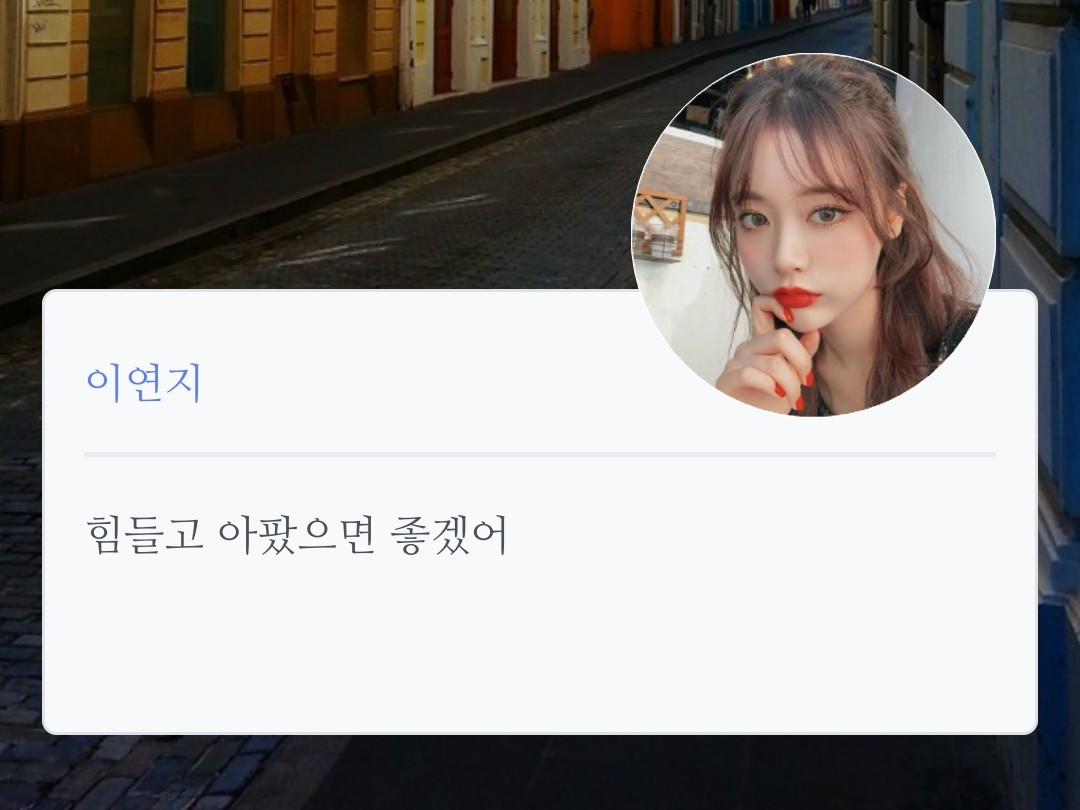Screen dimensions: 1080x810
Task: Click the cobblestone pavement below the card
Action: click(138, 771)
